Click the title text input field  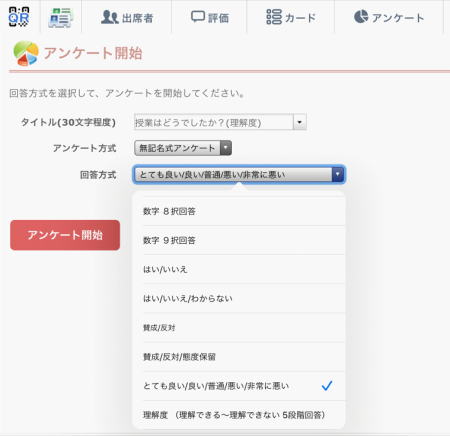click(213, 123)
